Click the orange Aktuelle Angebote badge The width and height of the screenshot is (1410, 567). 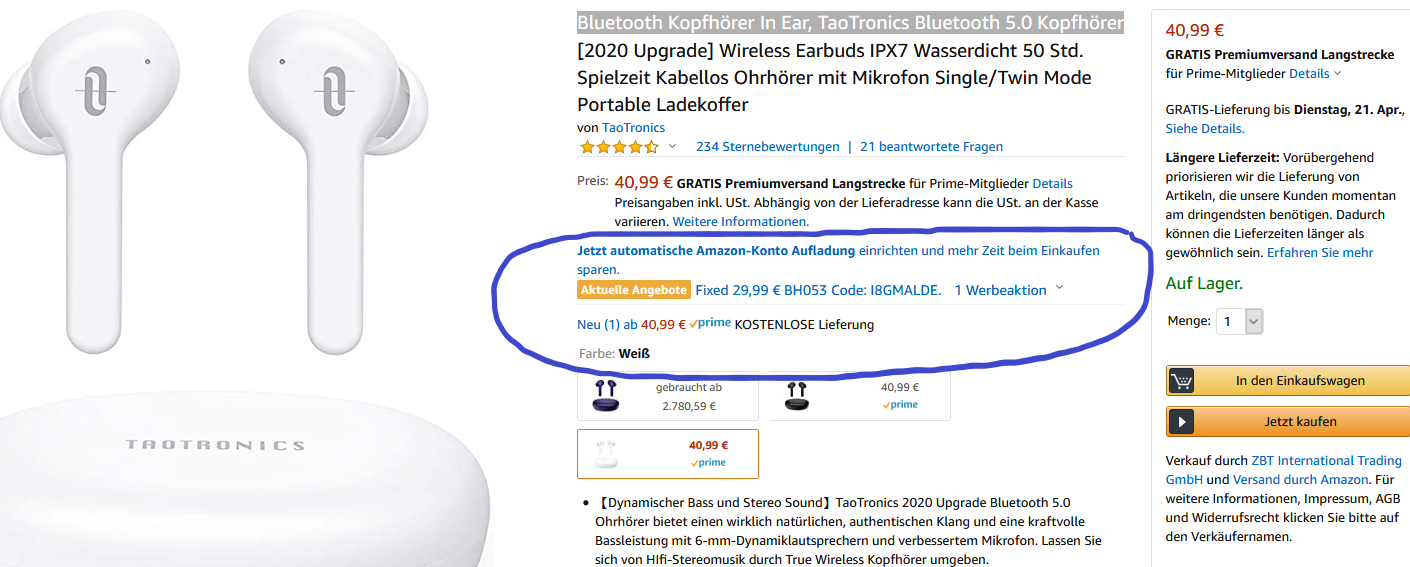tap(634, 290)
